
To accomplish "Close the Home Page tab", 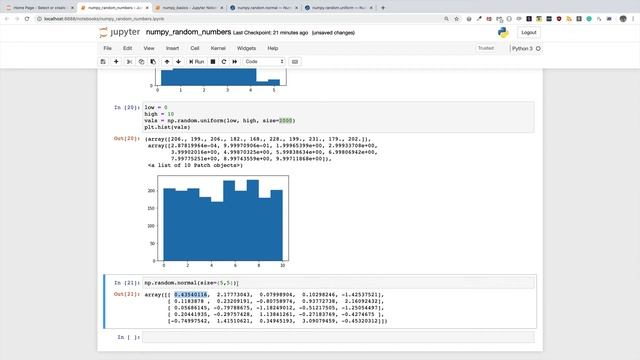I will (72, 8).
